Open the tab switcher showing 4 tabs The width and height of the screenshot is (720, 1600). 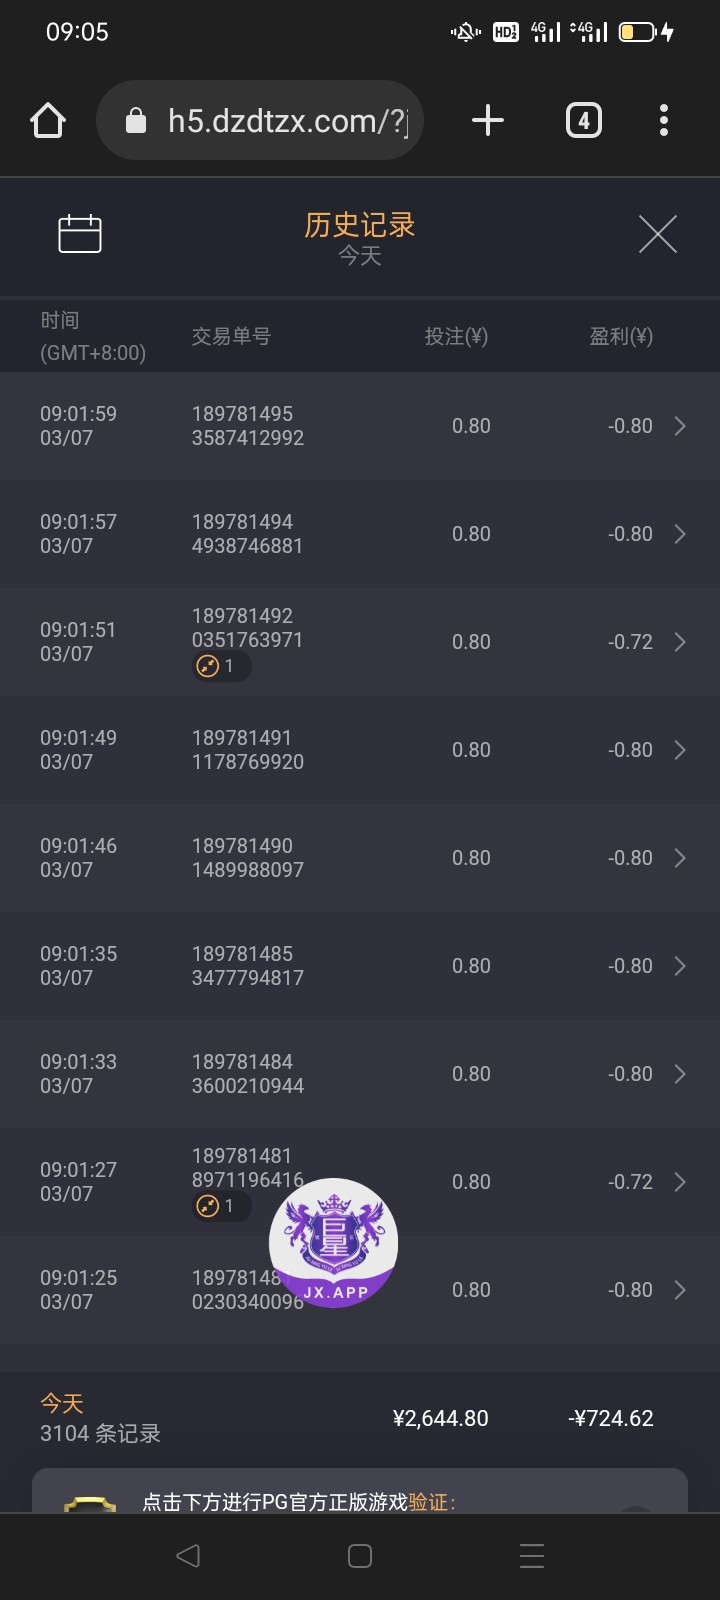click(584, 121)
